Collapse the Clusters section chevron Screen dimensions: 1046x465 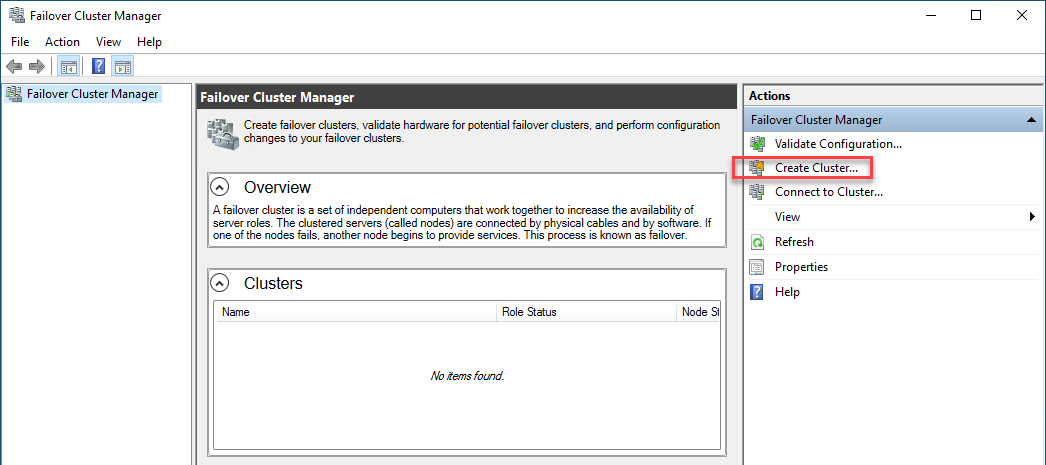tap(220, 283)
